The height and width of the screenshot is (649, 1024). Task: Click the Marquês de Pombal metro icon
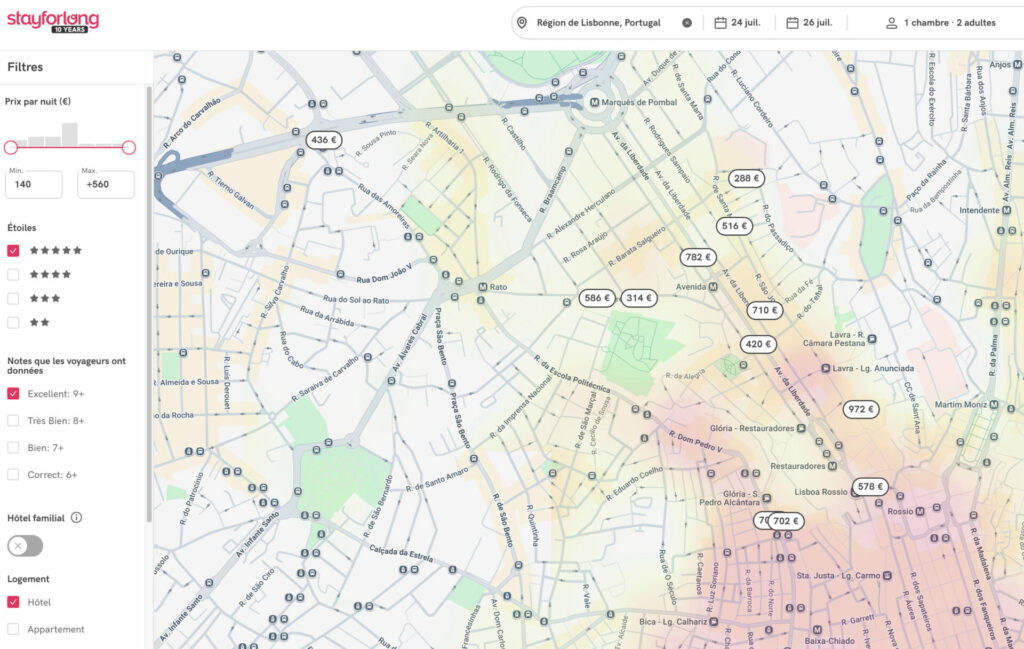(594, 103)
